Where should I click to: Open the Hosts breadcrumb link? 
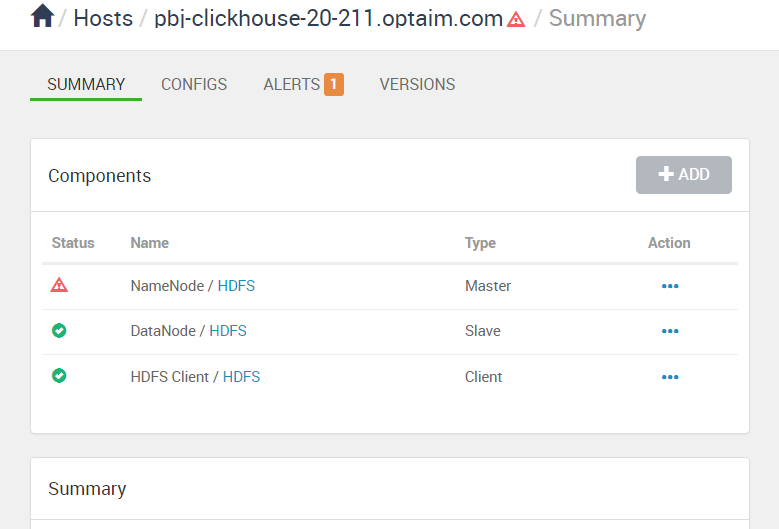[x=103, y=18]
